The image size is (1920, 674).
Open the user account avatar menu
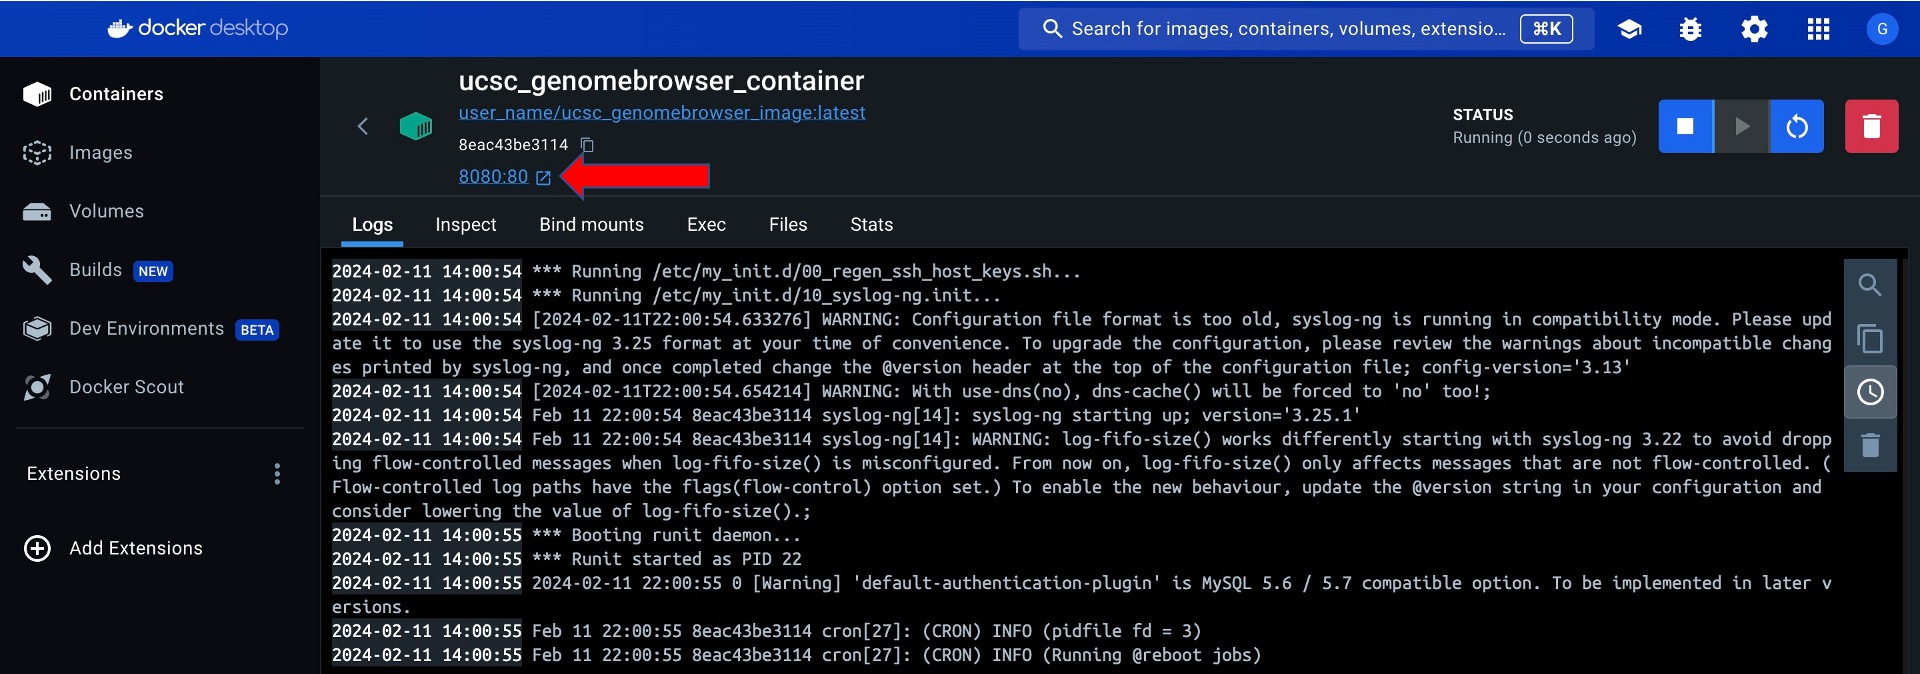coord(1881,29)
